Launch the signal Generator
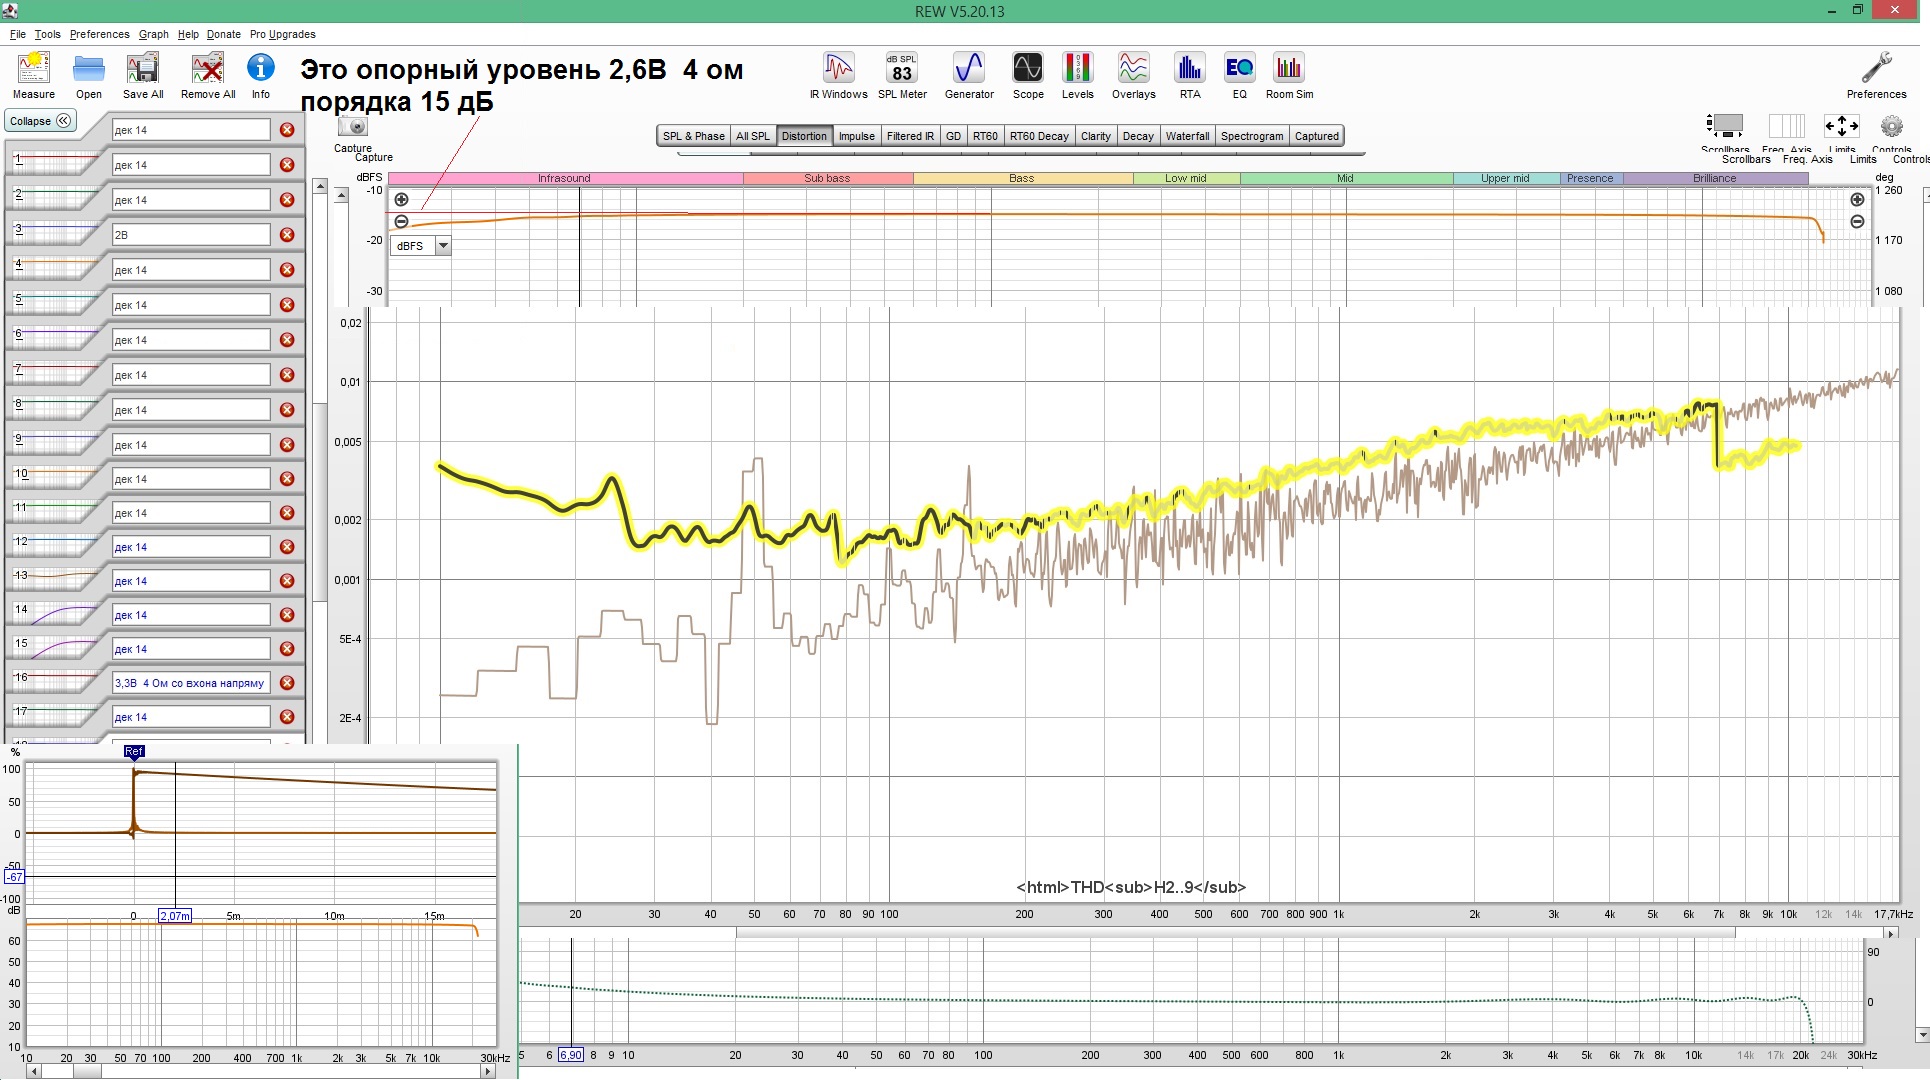The width and height of the screenshot is (1930, 1080). (969, 69)
